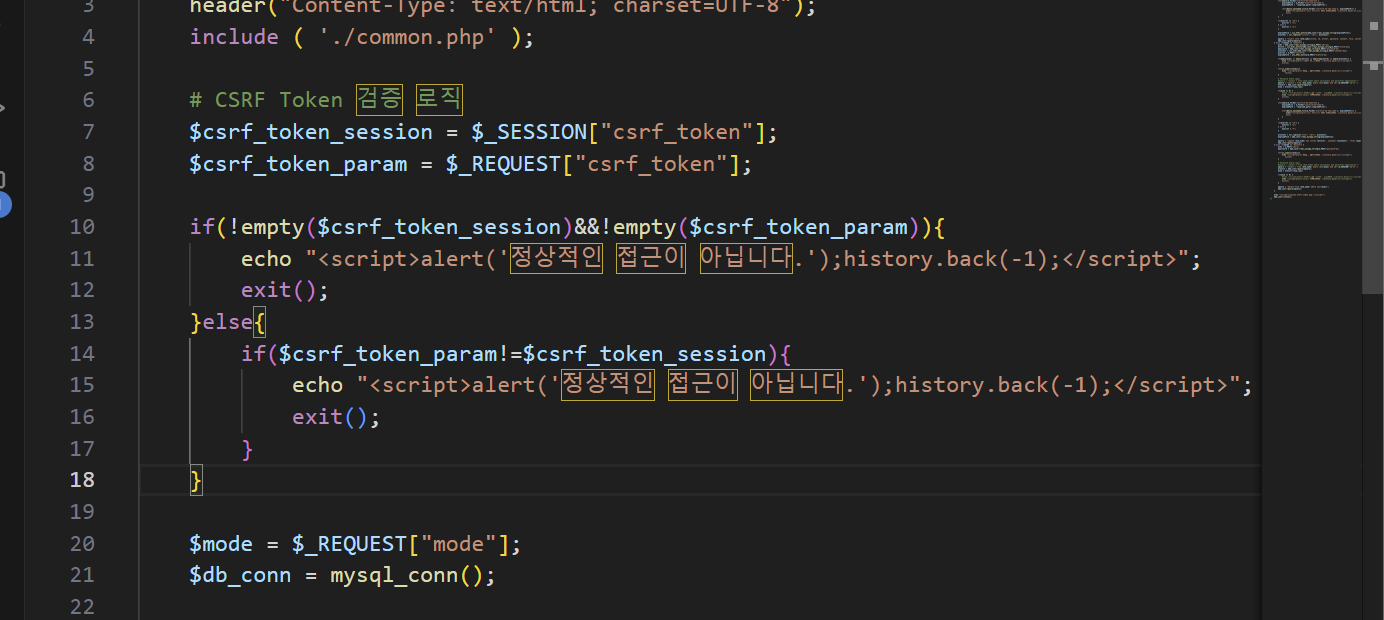Viewport: 1384px width, 620px height.
Task: Click line number 20 in the gutter
Action: pos(82,544)
